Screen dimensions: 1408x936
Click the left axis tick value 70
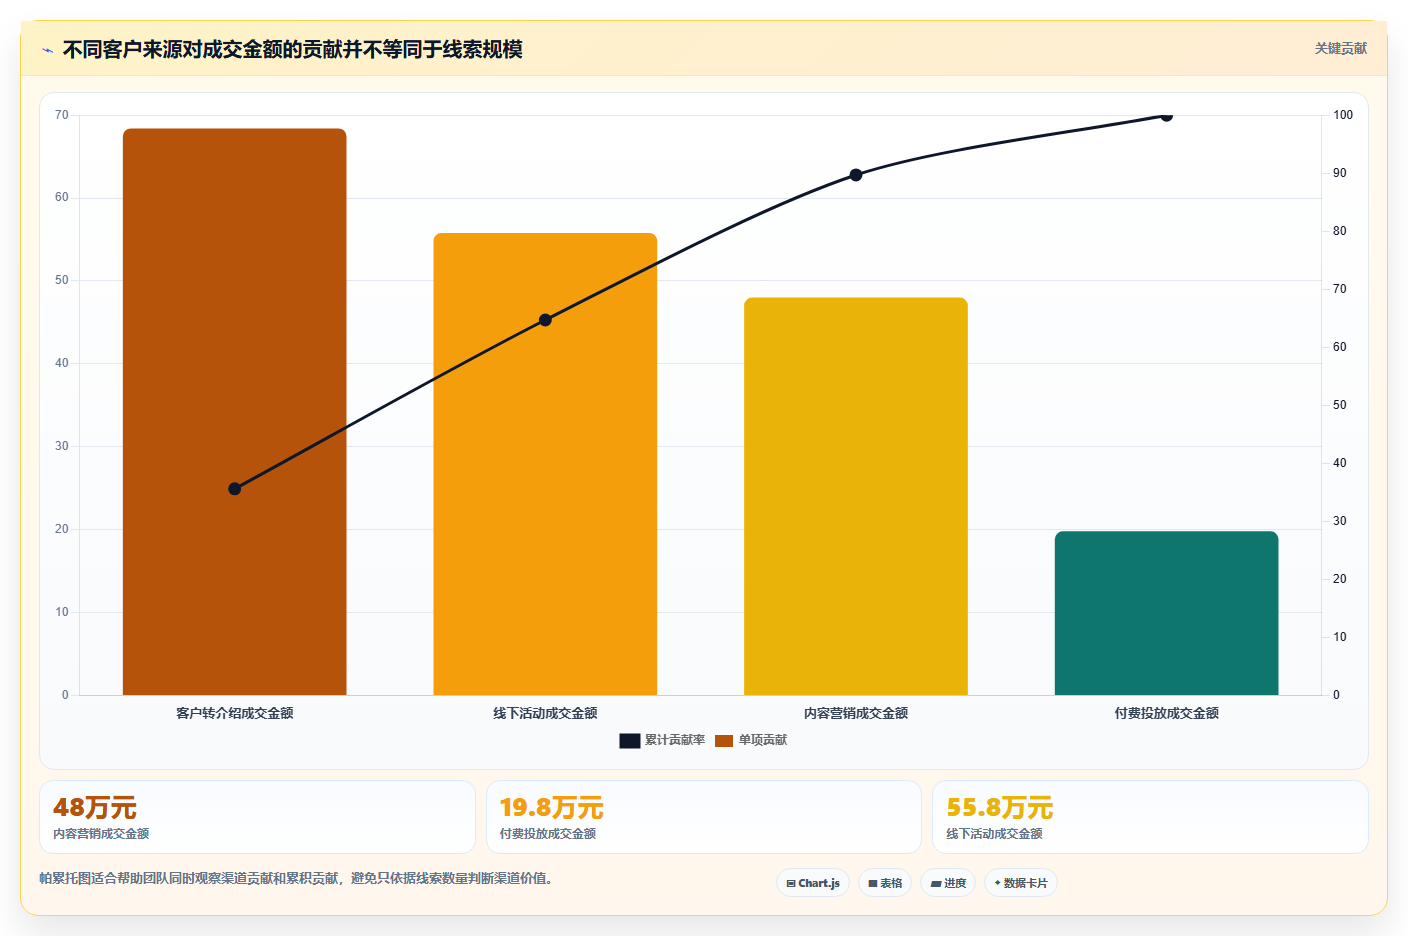pyautogui.click(x=62, y=115)
